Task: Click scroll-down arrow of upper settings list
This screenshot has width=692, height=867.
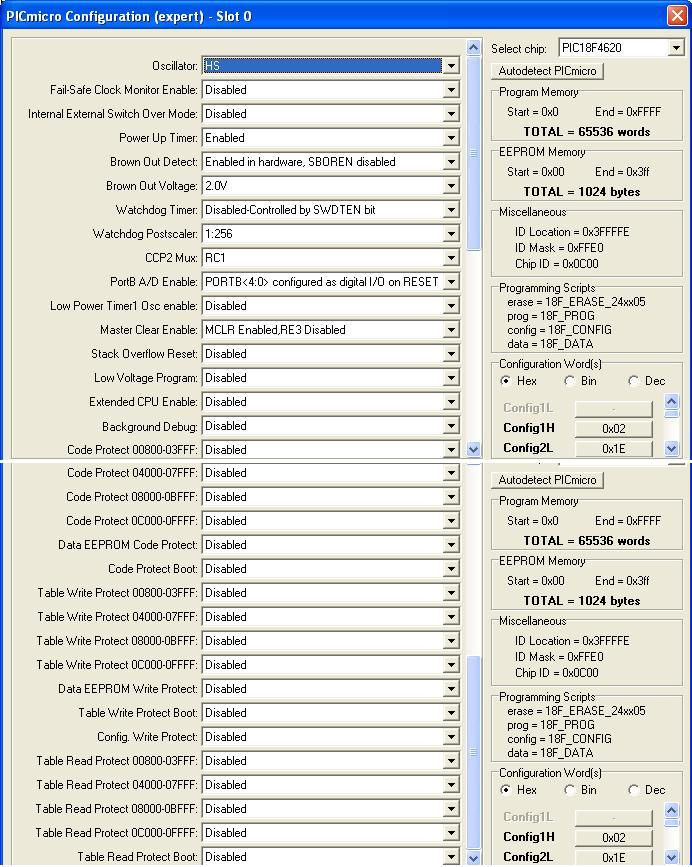Action: point(474,450)
